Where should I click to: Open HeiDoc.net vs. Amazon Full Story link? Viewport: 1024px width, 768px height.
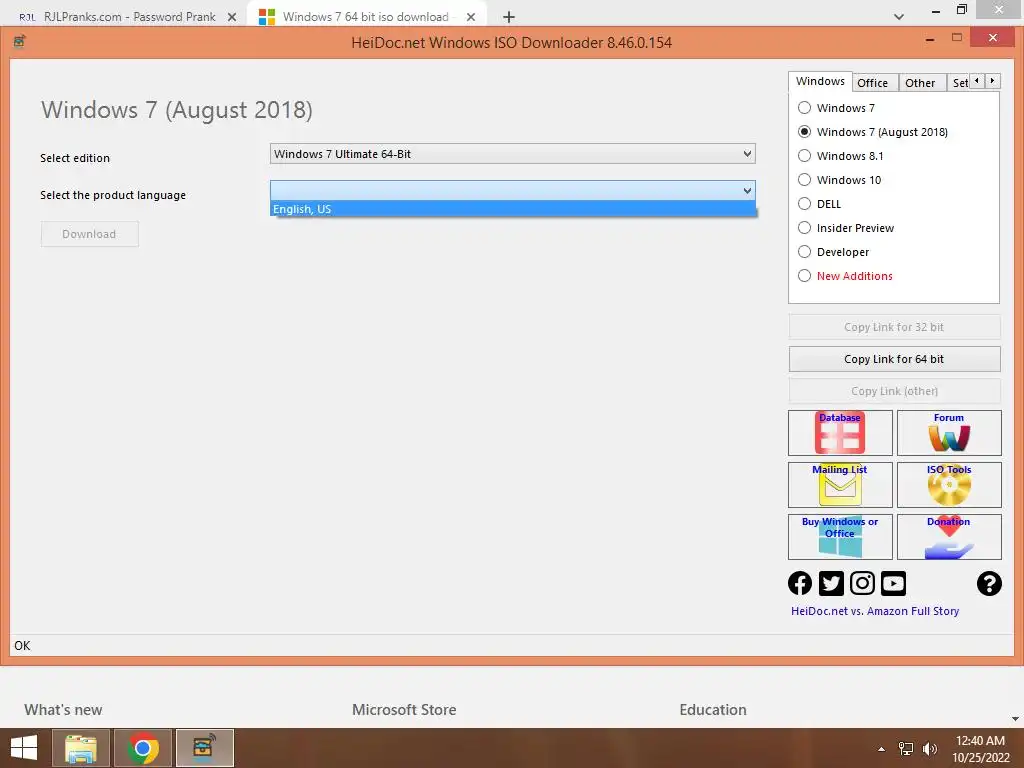point(875,611)
